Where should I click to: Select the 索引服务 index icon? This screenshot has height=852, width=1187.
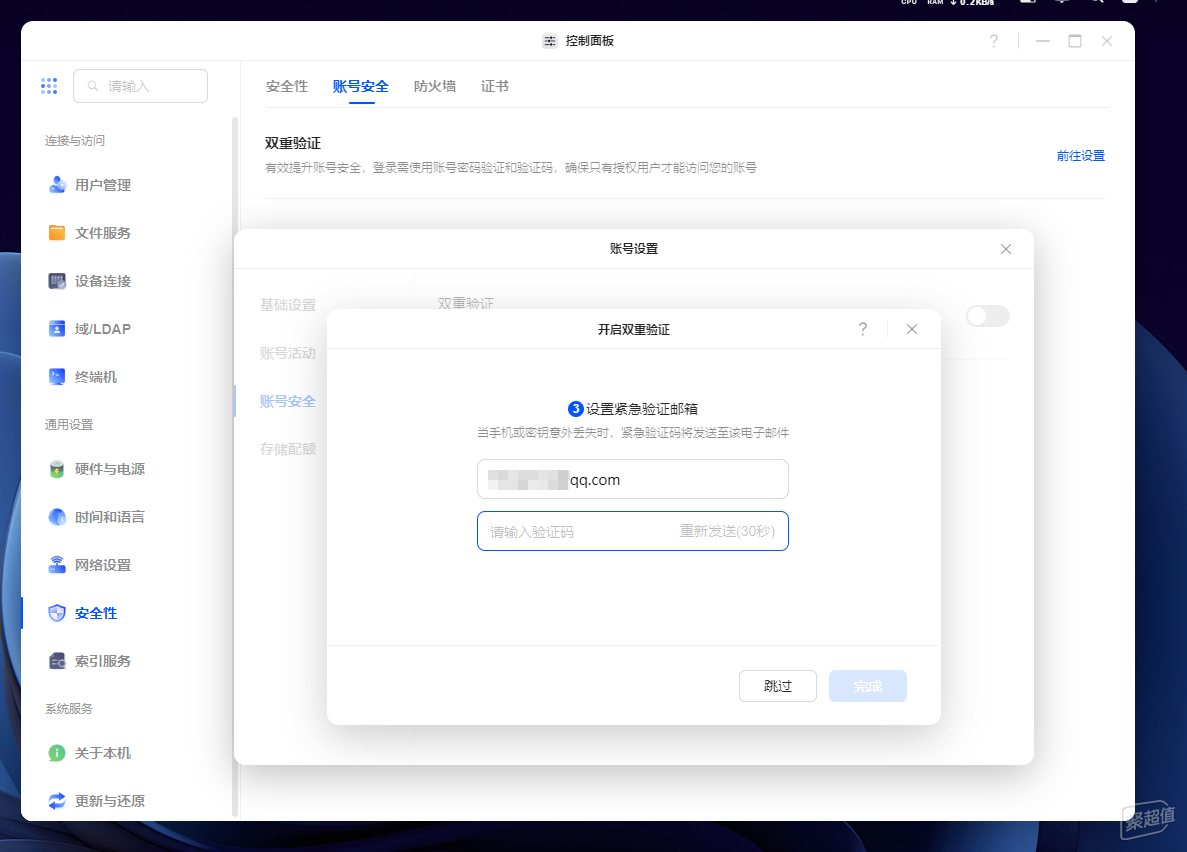[x=57, y=661]
